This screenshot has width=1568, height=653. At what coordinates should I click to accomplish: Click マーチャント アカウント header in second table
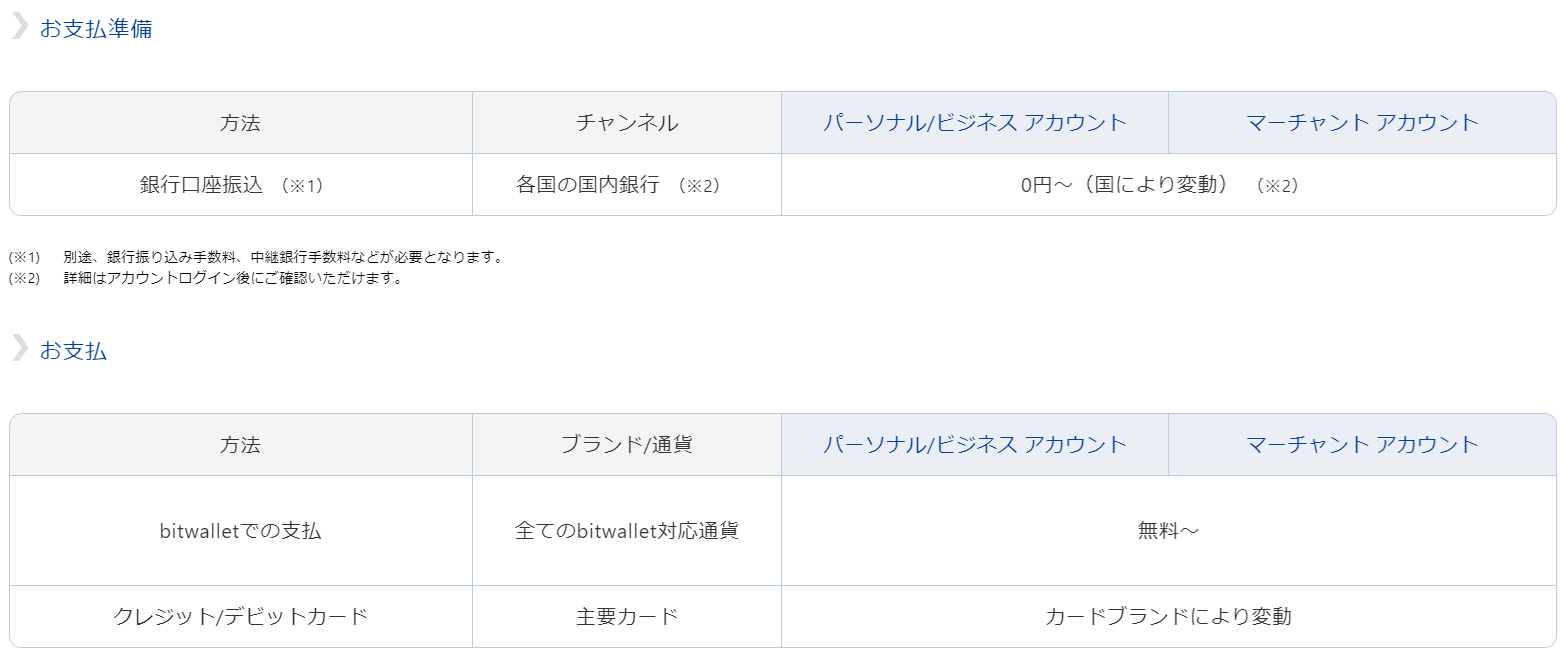click(1362, 445)
